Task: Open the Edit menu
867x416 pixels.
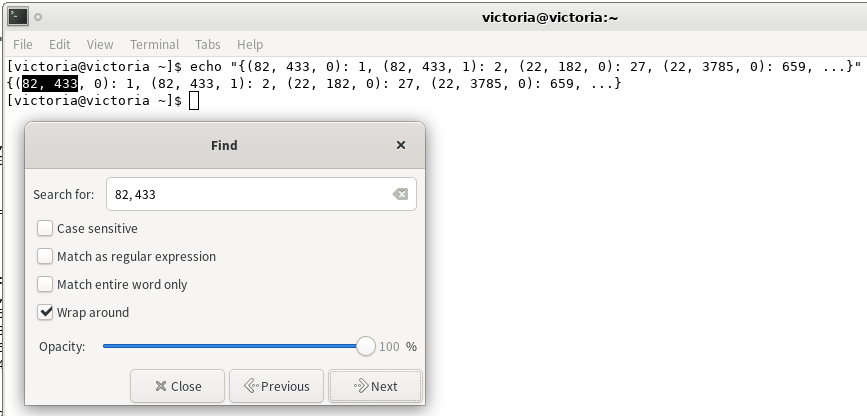Action: pos(60,44)
